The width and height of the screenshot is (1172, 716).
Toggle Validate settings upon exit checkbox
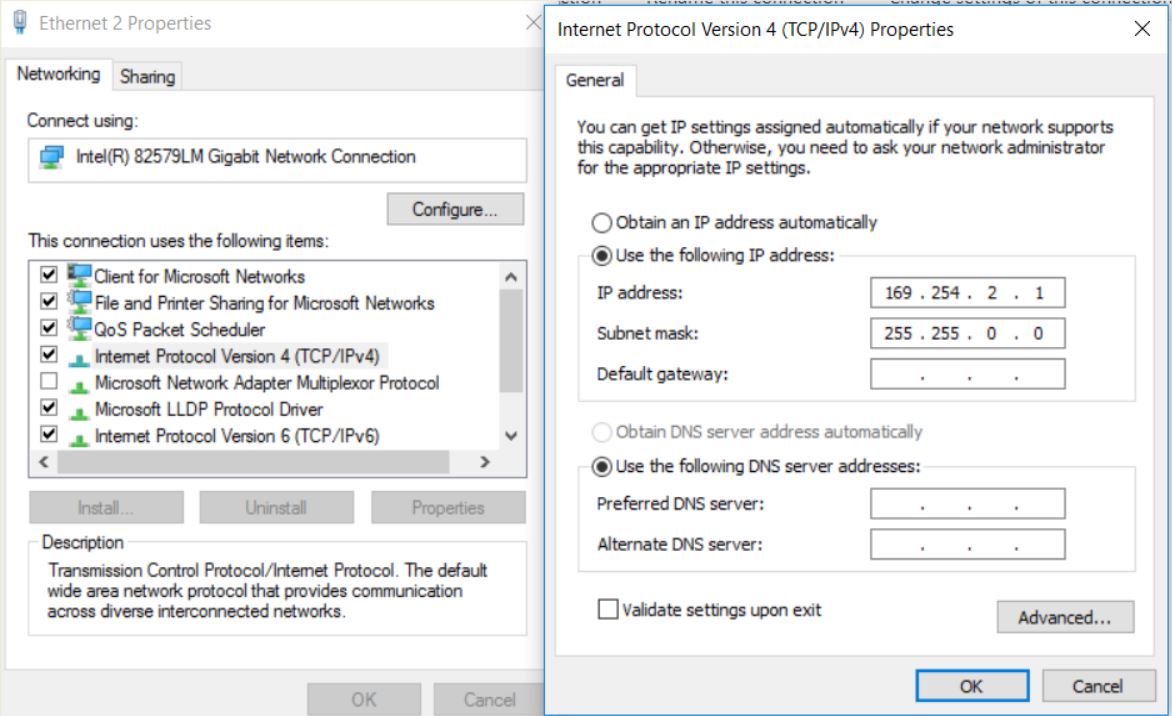pyautogui.click(x=608, y=609)
